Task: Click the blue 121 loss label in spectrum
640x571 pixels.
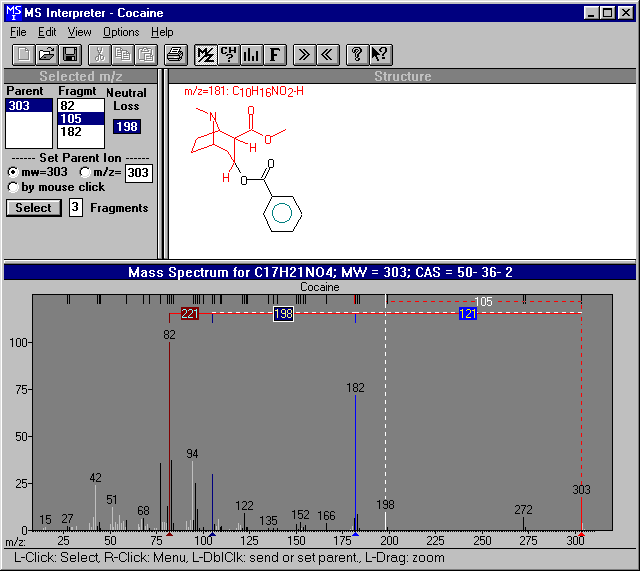Action: pyautogui.click(x=468, y=313)
